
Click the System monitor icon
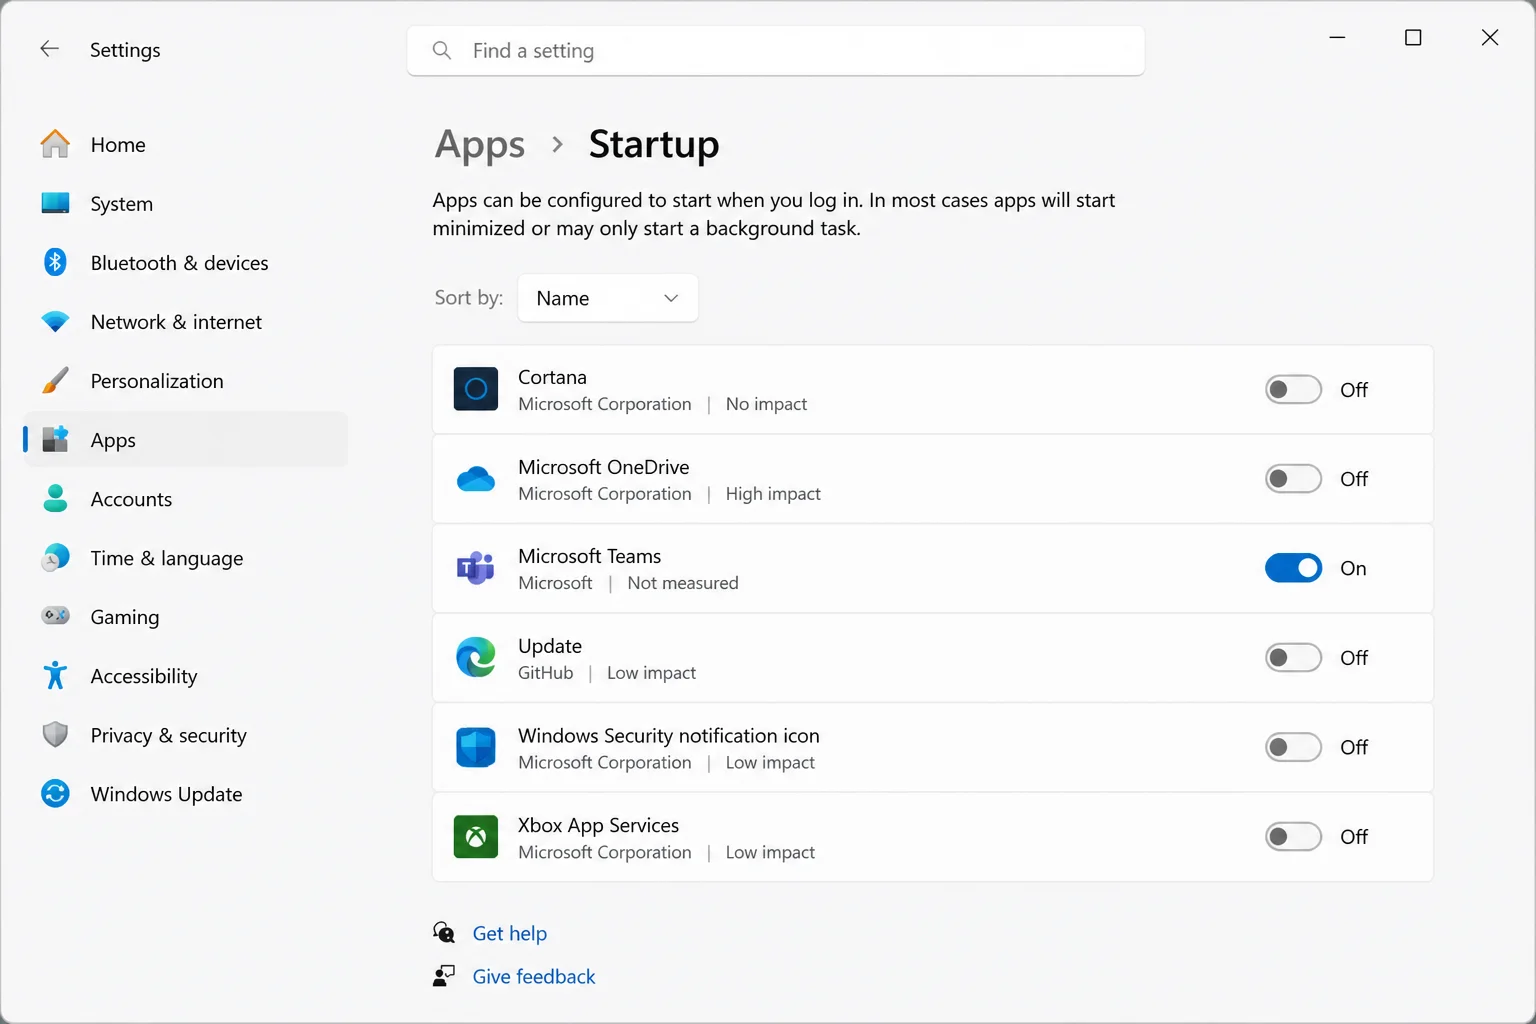55,203
